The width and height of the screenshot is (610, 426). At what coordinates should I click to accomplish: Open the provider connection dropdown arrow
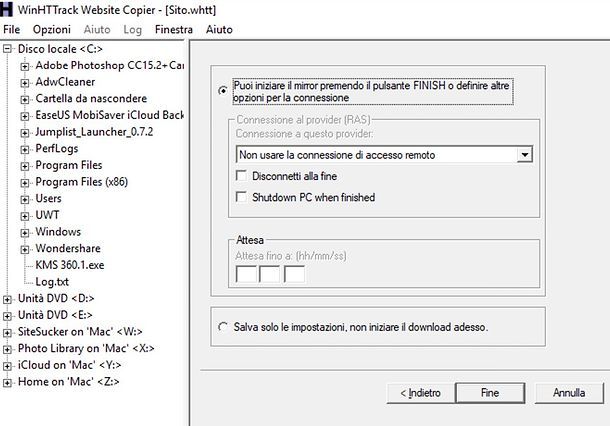[x=525, y=155]
